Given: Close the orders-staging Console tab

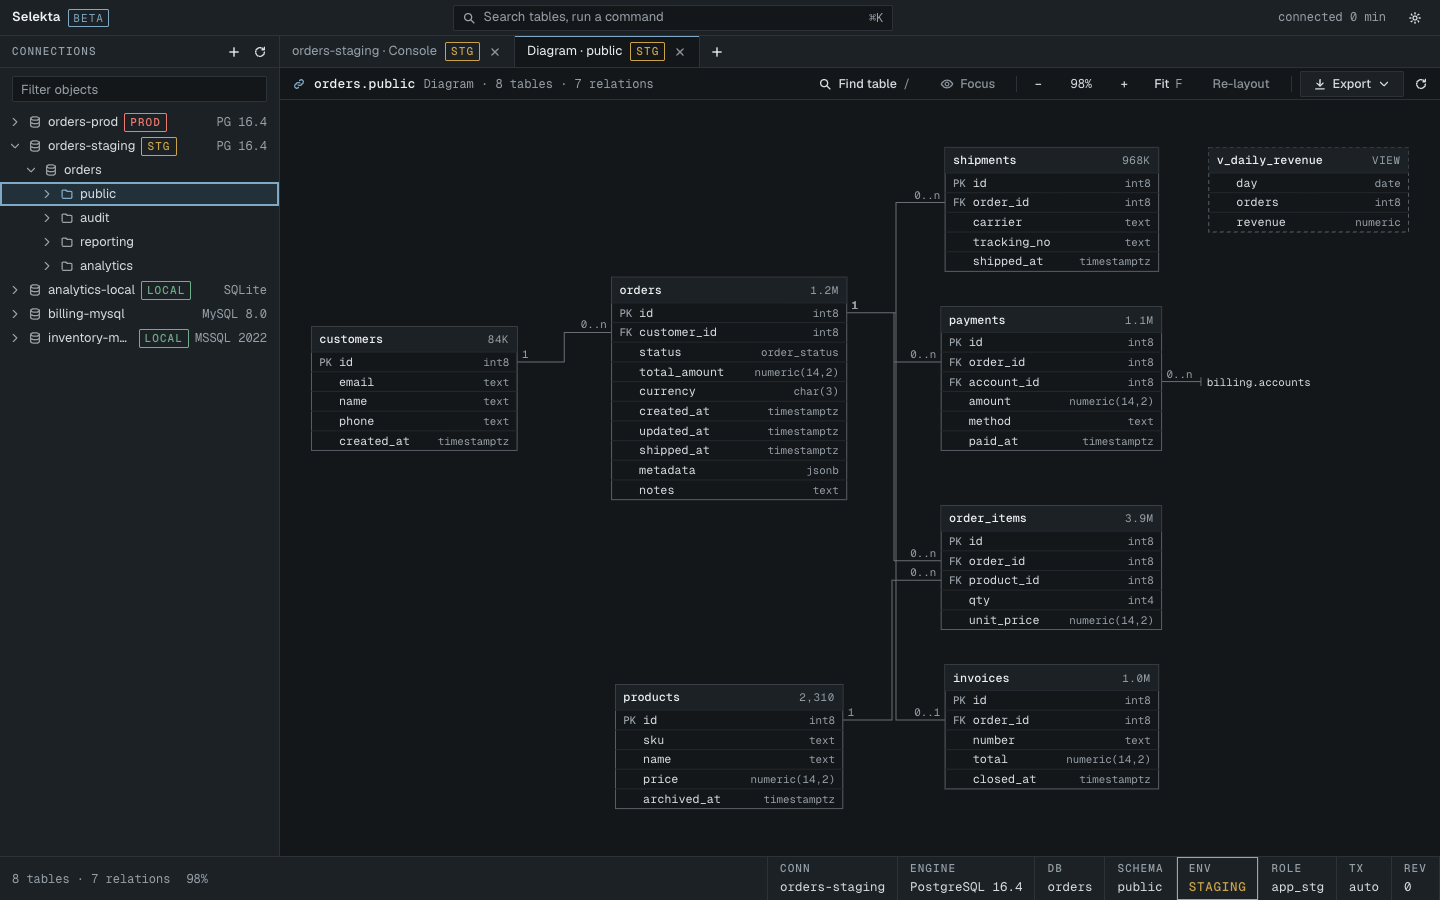Looking at the screenshot, I should click(495, 52).
